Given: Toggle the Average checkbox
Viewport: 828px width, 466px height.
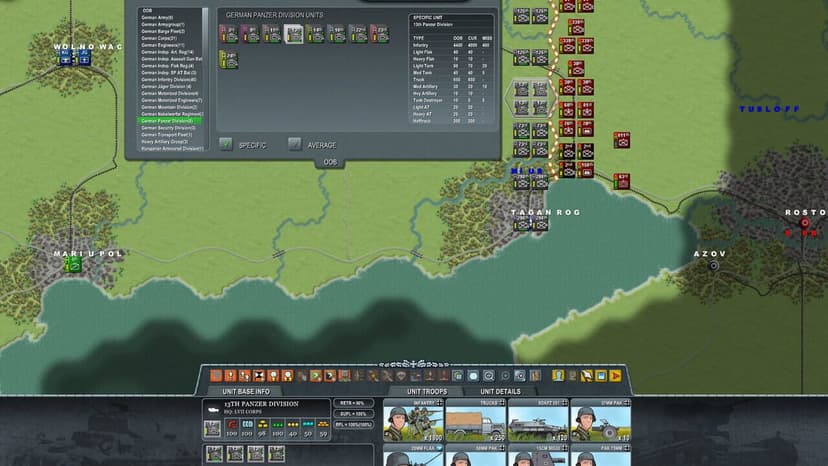Looking at the screenshot, I should 295,144.
